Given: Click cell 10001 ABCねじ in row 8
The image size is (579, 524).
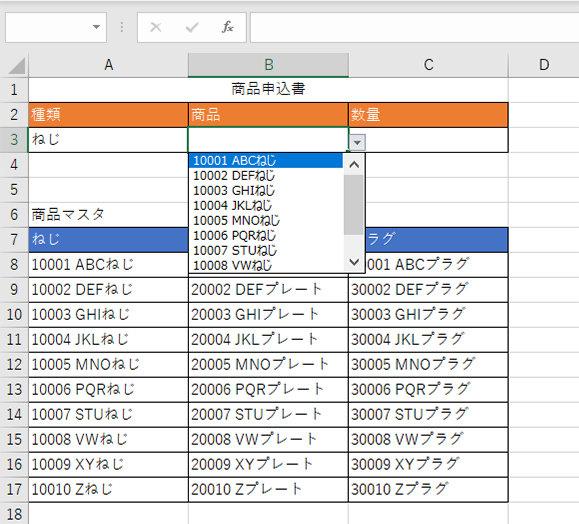Looking at the screenshot, I should point(108,264).
